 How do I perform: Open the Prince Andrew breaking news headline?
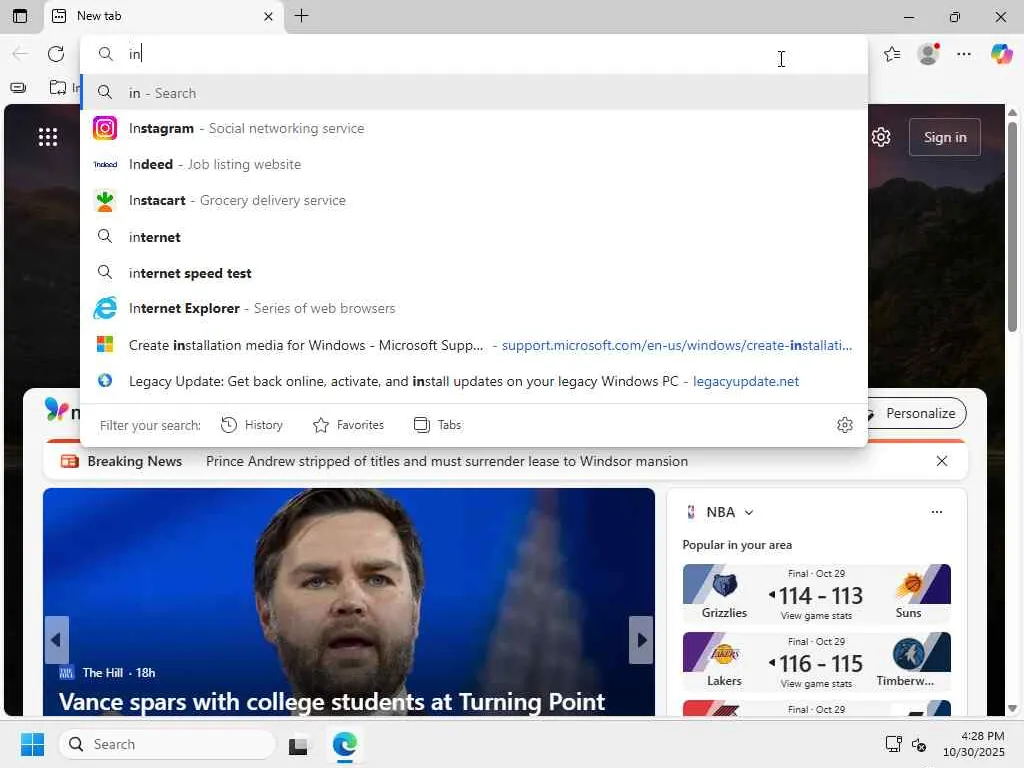tap(447, 461)
